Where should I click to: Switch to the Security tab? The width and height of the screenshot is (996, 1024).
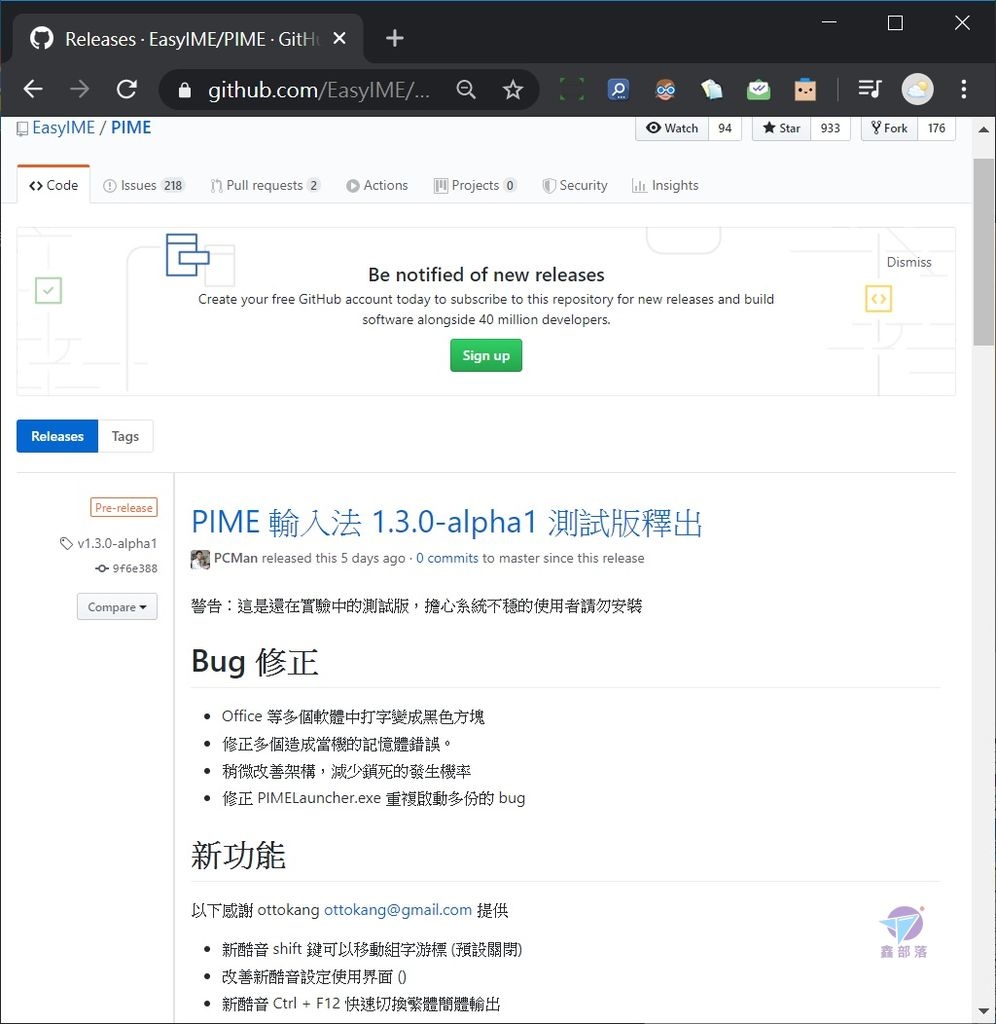pos(575,185)
